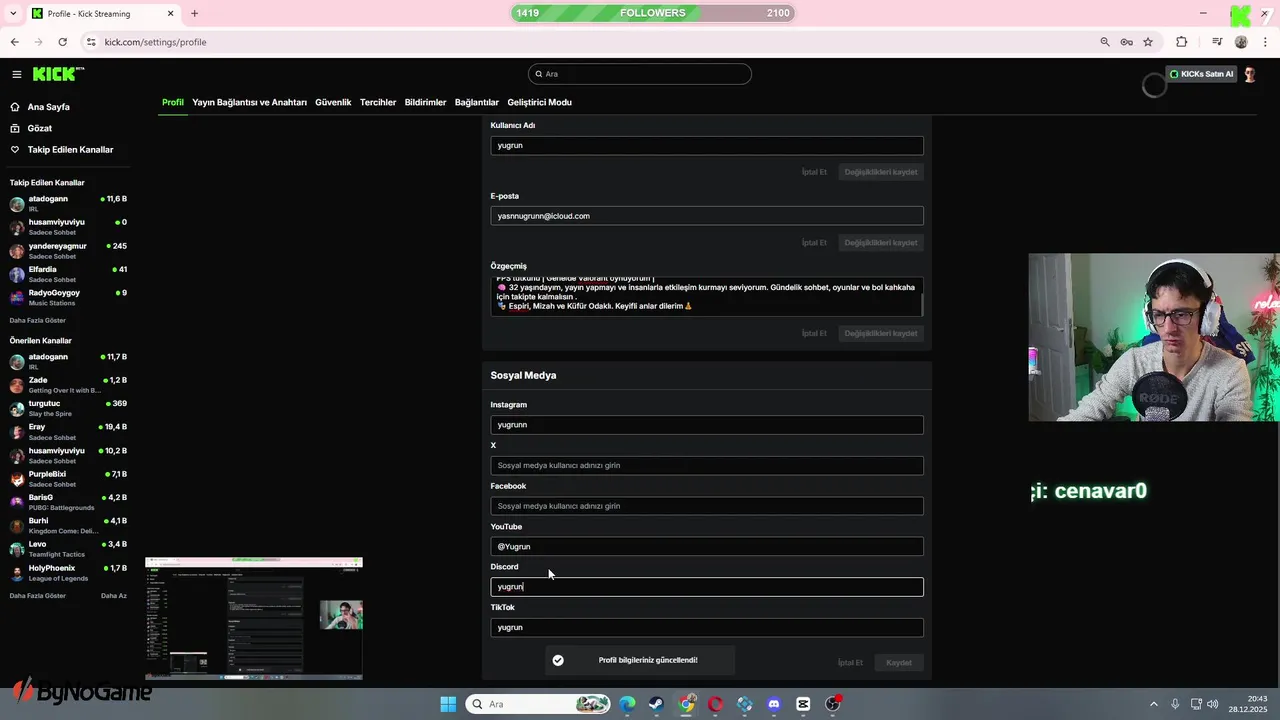Switch to the Bağlantılar tab
Viewport: 1280px width, 720px height.
477,102
